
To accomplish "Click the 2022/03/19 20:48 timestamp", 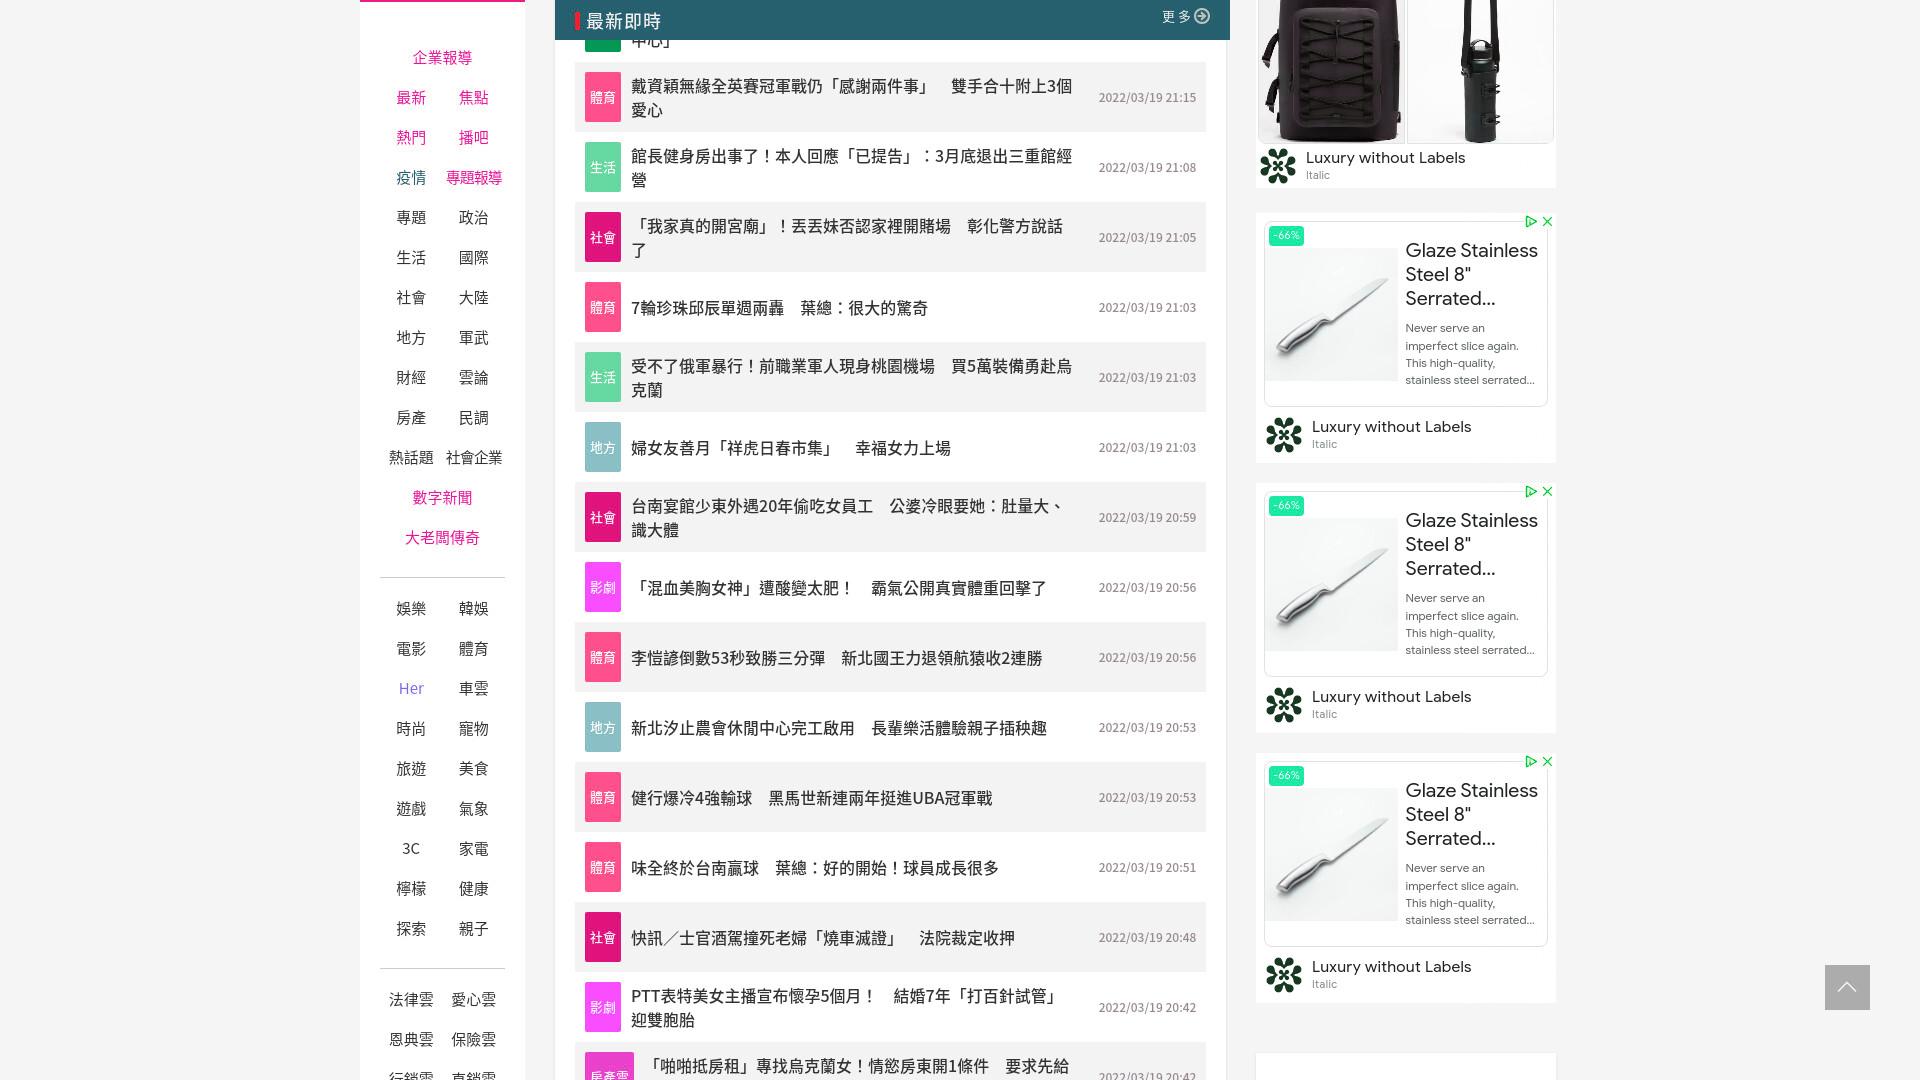I will coord(1147,938).
